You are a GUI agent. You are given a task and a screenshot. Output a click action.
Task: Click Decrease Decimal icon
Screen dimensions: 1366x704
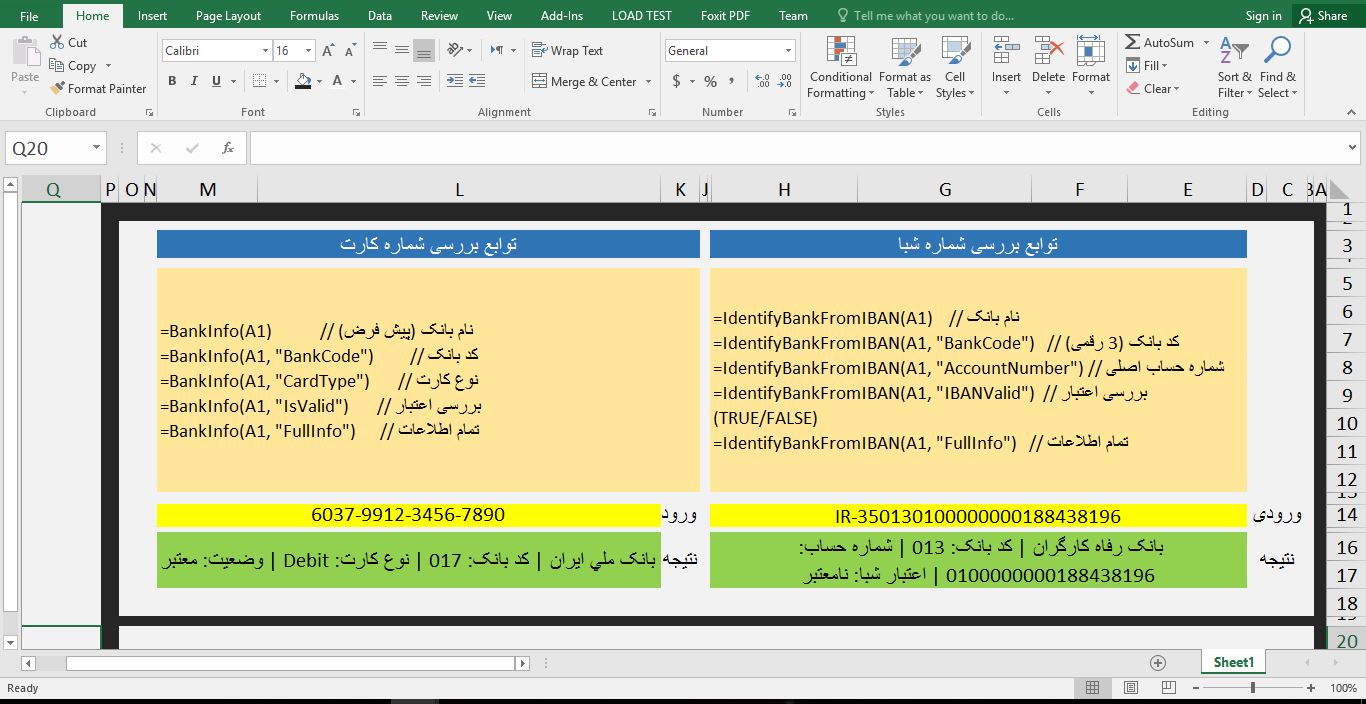(785, 81)
